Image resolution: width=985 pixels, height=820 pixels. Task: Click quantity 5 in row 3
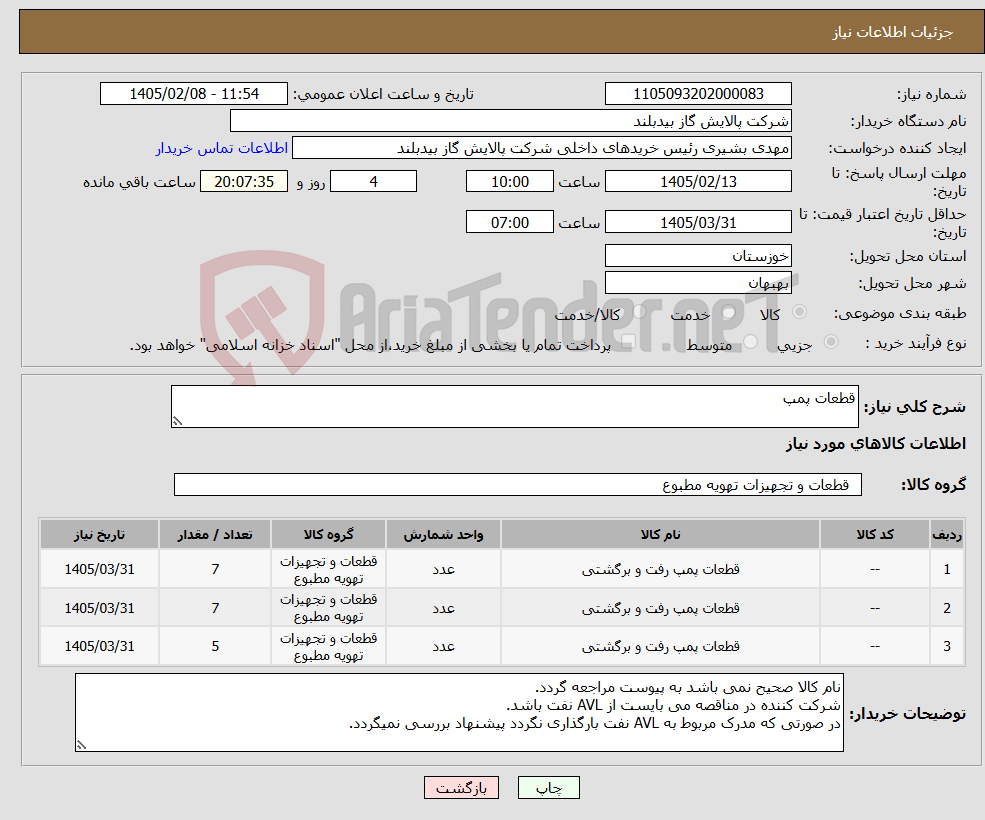(x=215, y=646)
